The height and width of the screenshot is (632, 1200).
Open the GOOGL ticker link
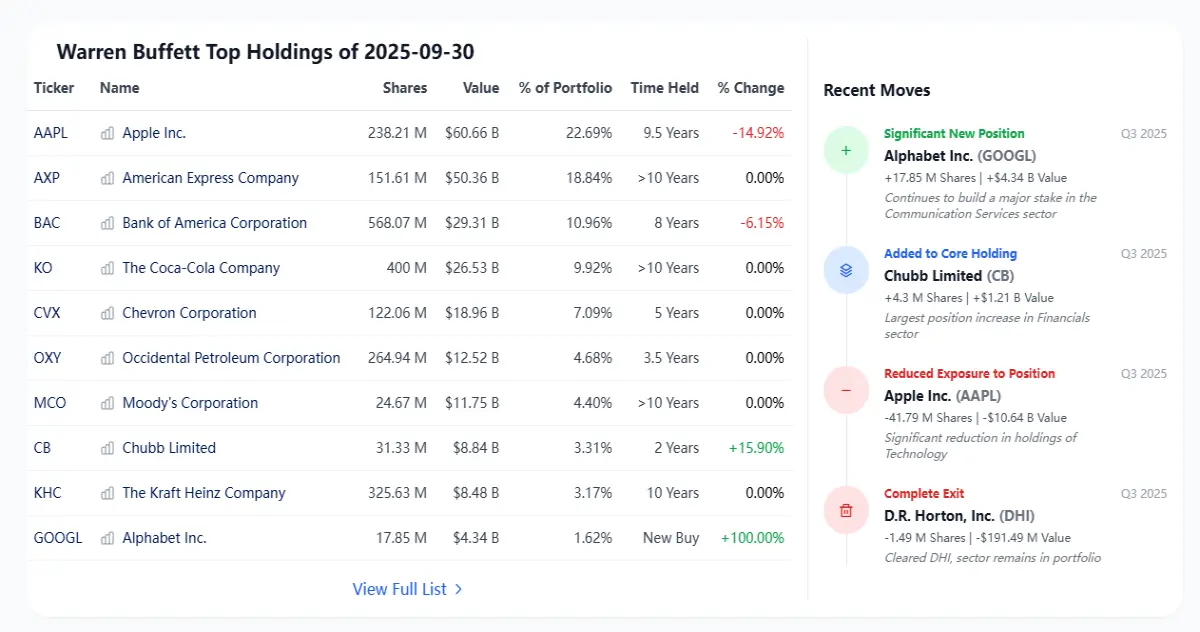(58, 538)
